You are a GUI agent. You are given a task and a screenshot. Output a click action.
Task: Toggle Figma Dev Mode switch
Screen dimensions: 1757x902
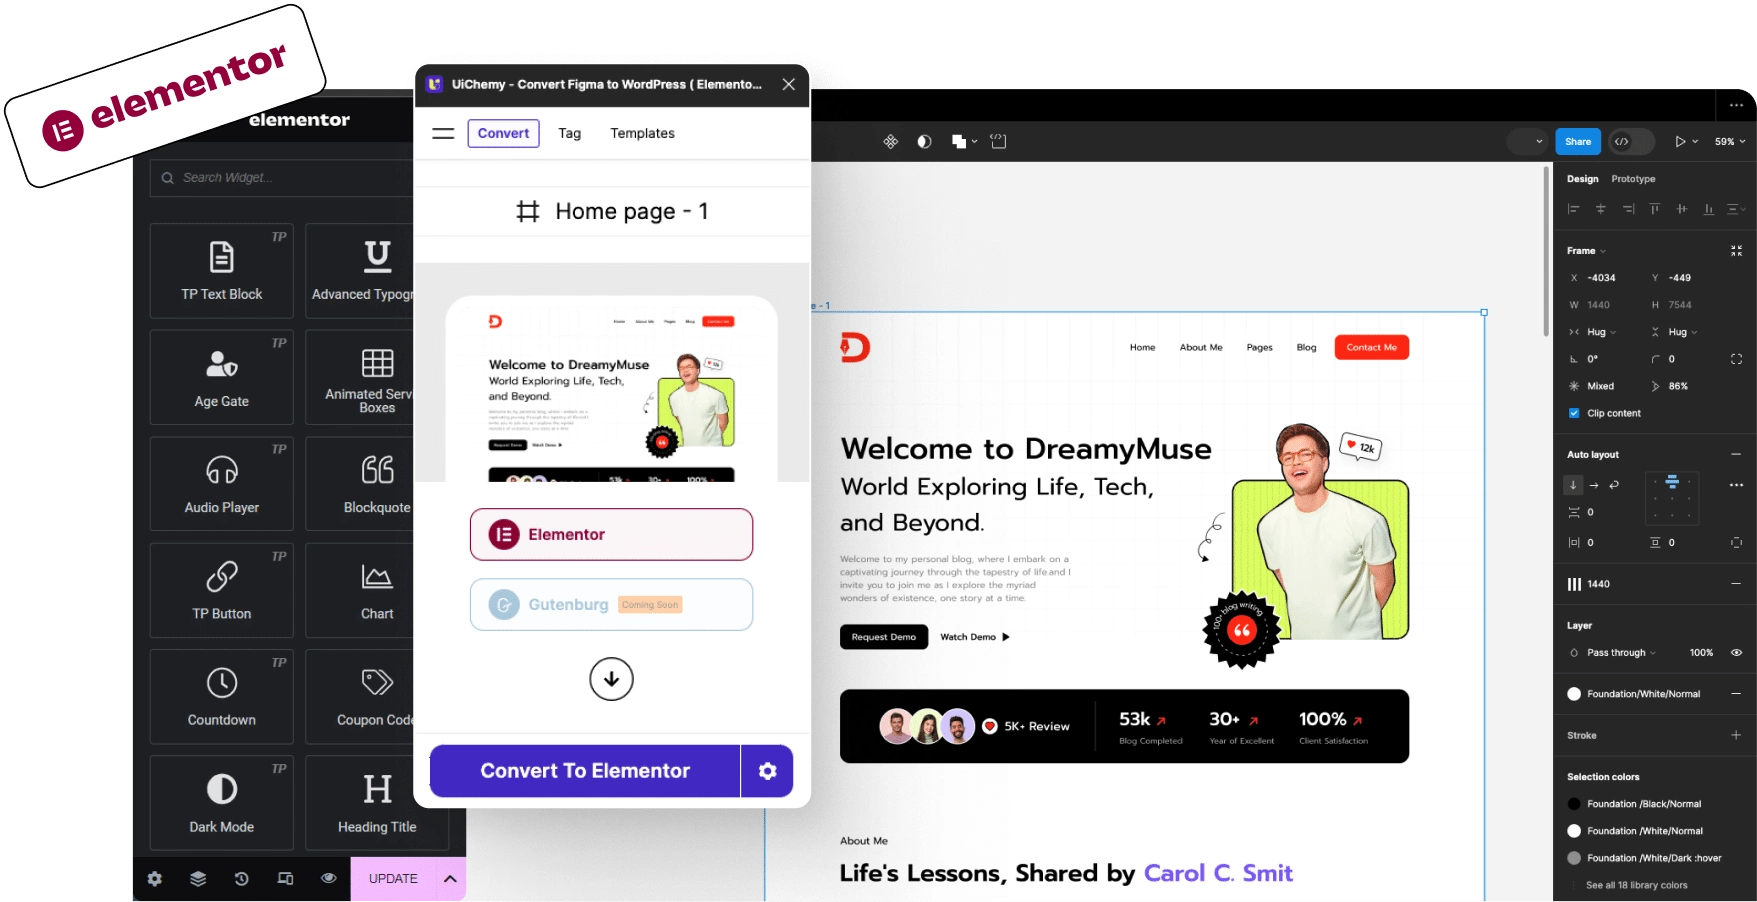1632,141
